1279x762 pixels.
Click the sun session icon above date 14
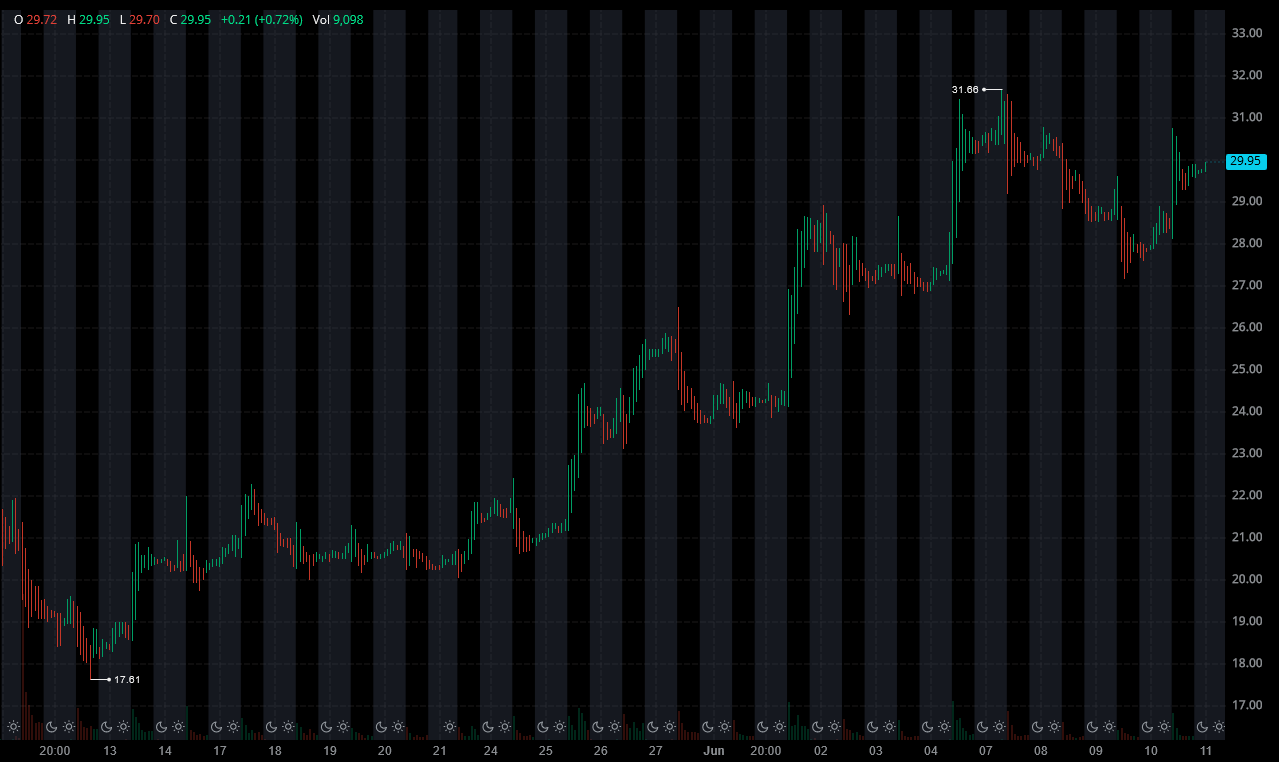(178, 726)
